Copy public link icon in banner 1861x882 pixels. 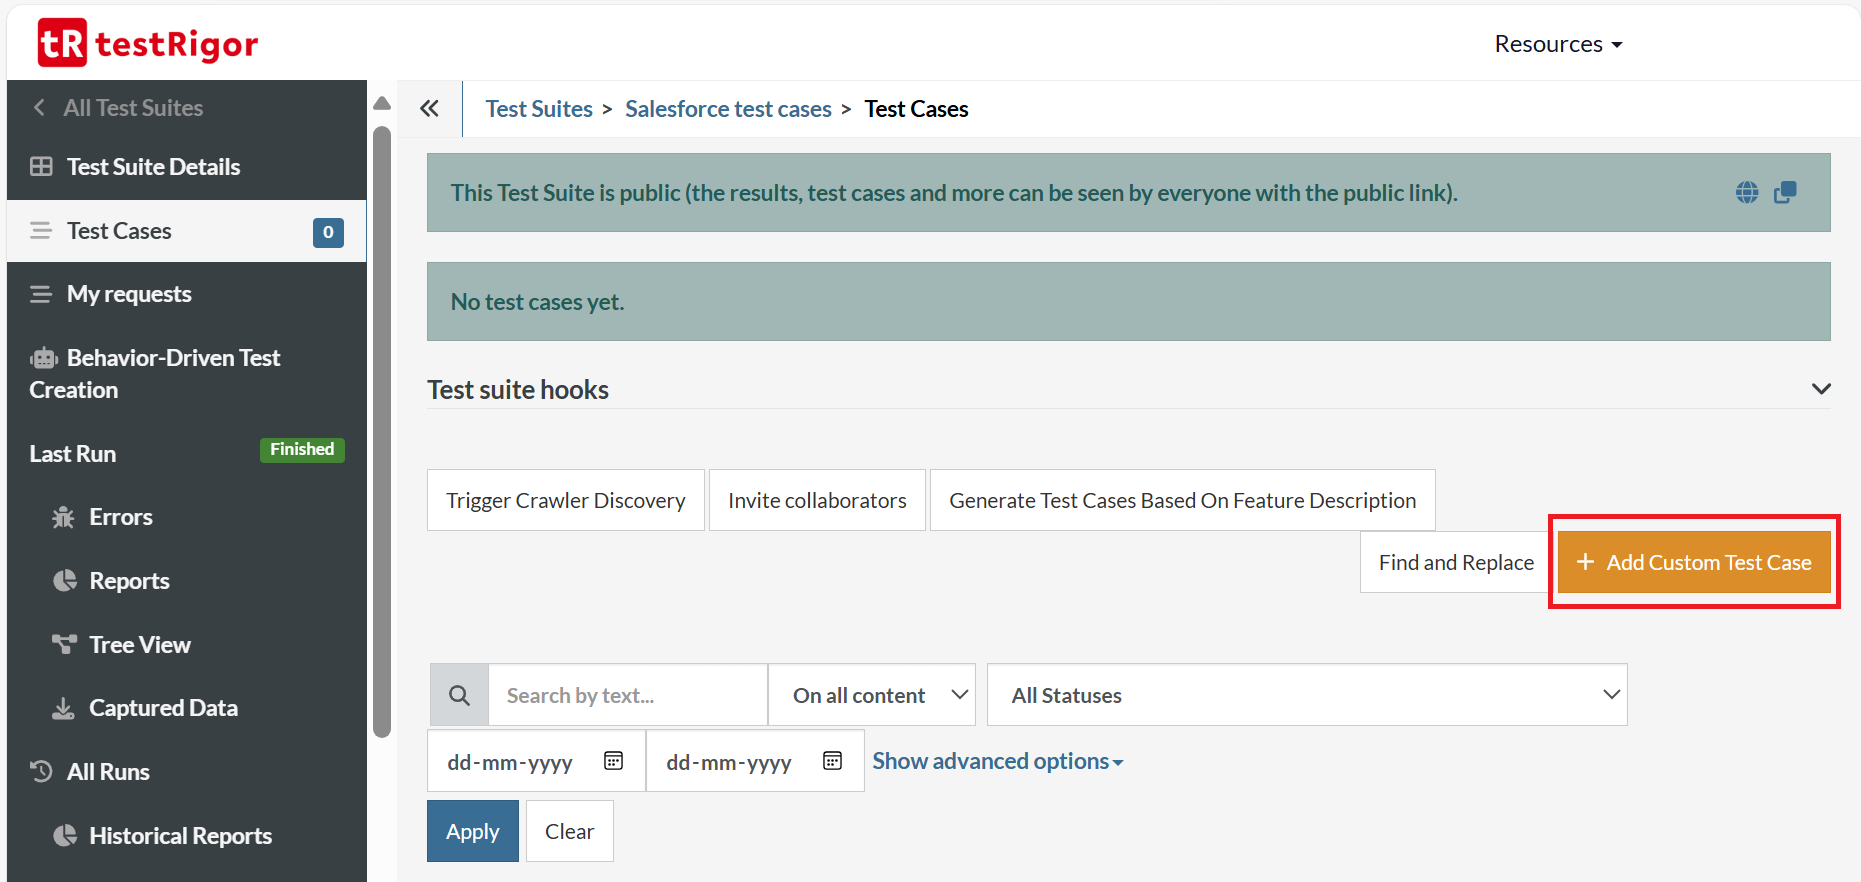coord(1785,192)
